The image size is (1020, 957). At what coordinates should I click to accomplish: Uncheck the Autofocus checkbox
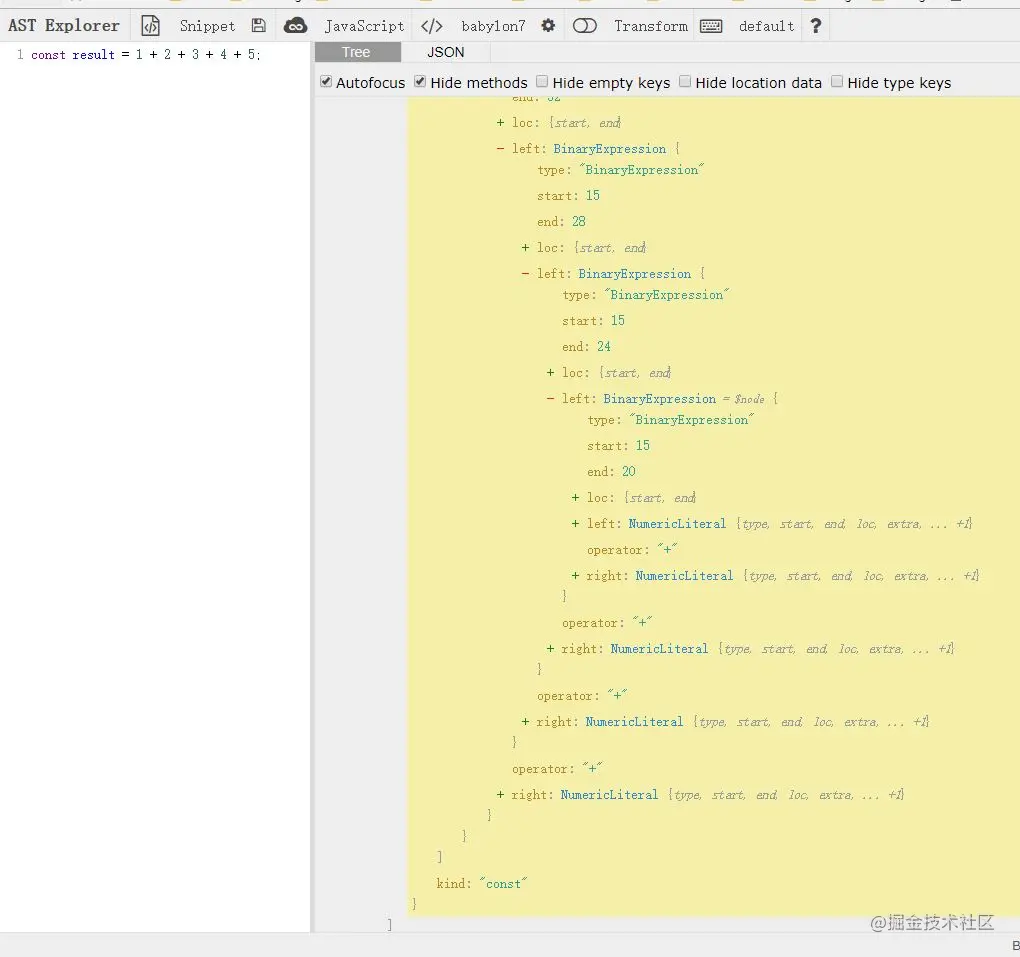(x=326, y=81)
